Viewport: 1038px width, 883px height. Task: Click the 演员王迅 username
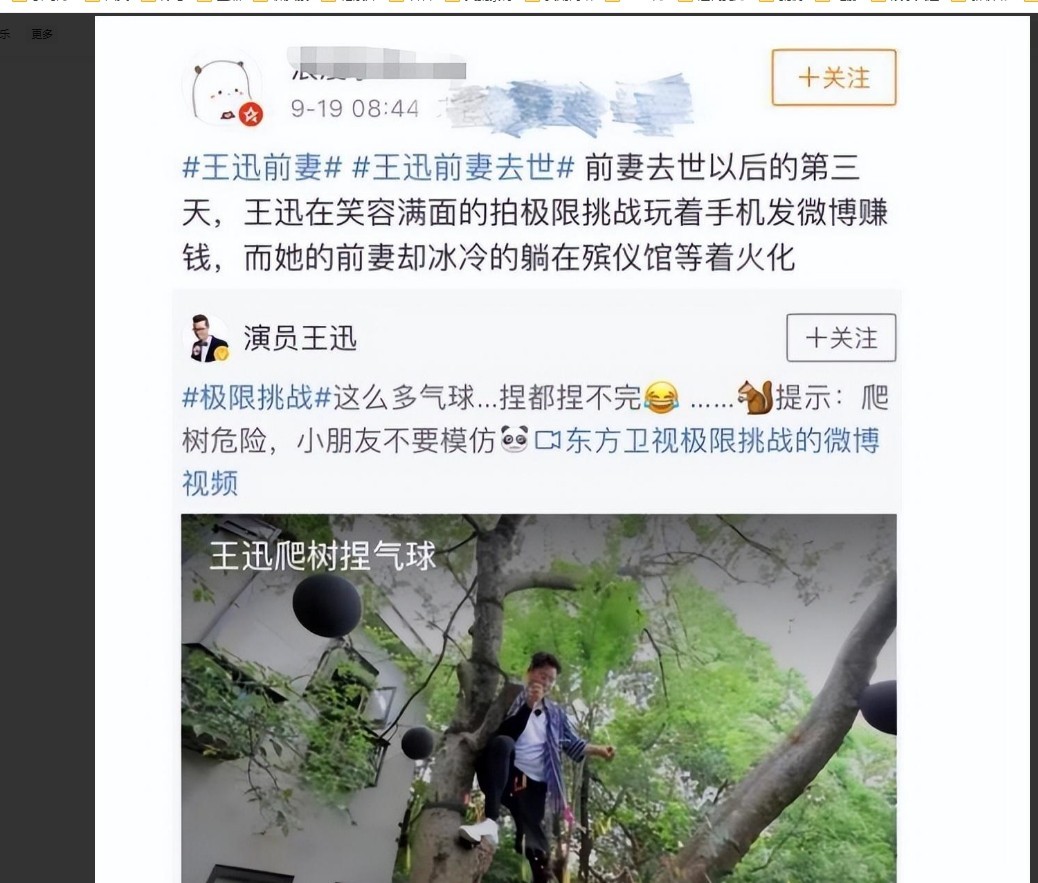[x=301, y=339]
